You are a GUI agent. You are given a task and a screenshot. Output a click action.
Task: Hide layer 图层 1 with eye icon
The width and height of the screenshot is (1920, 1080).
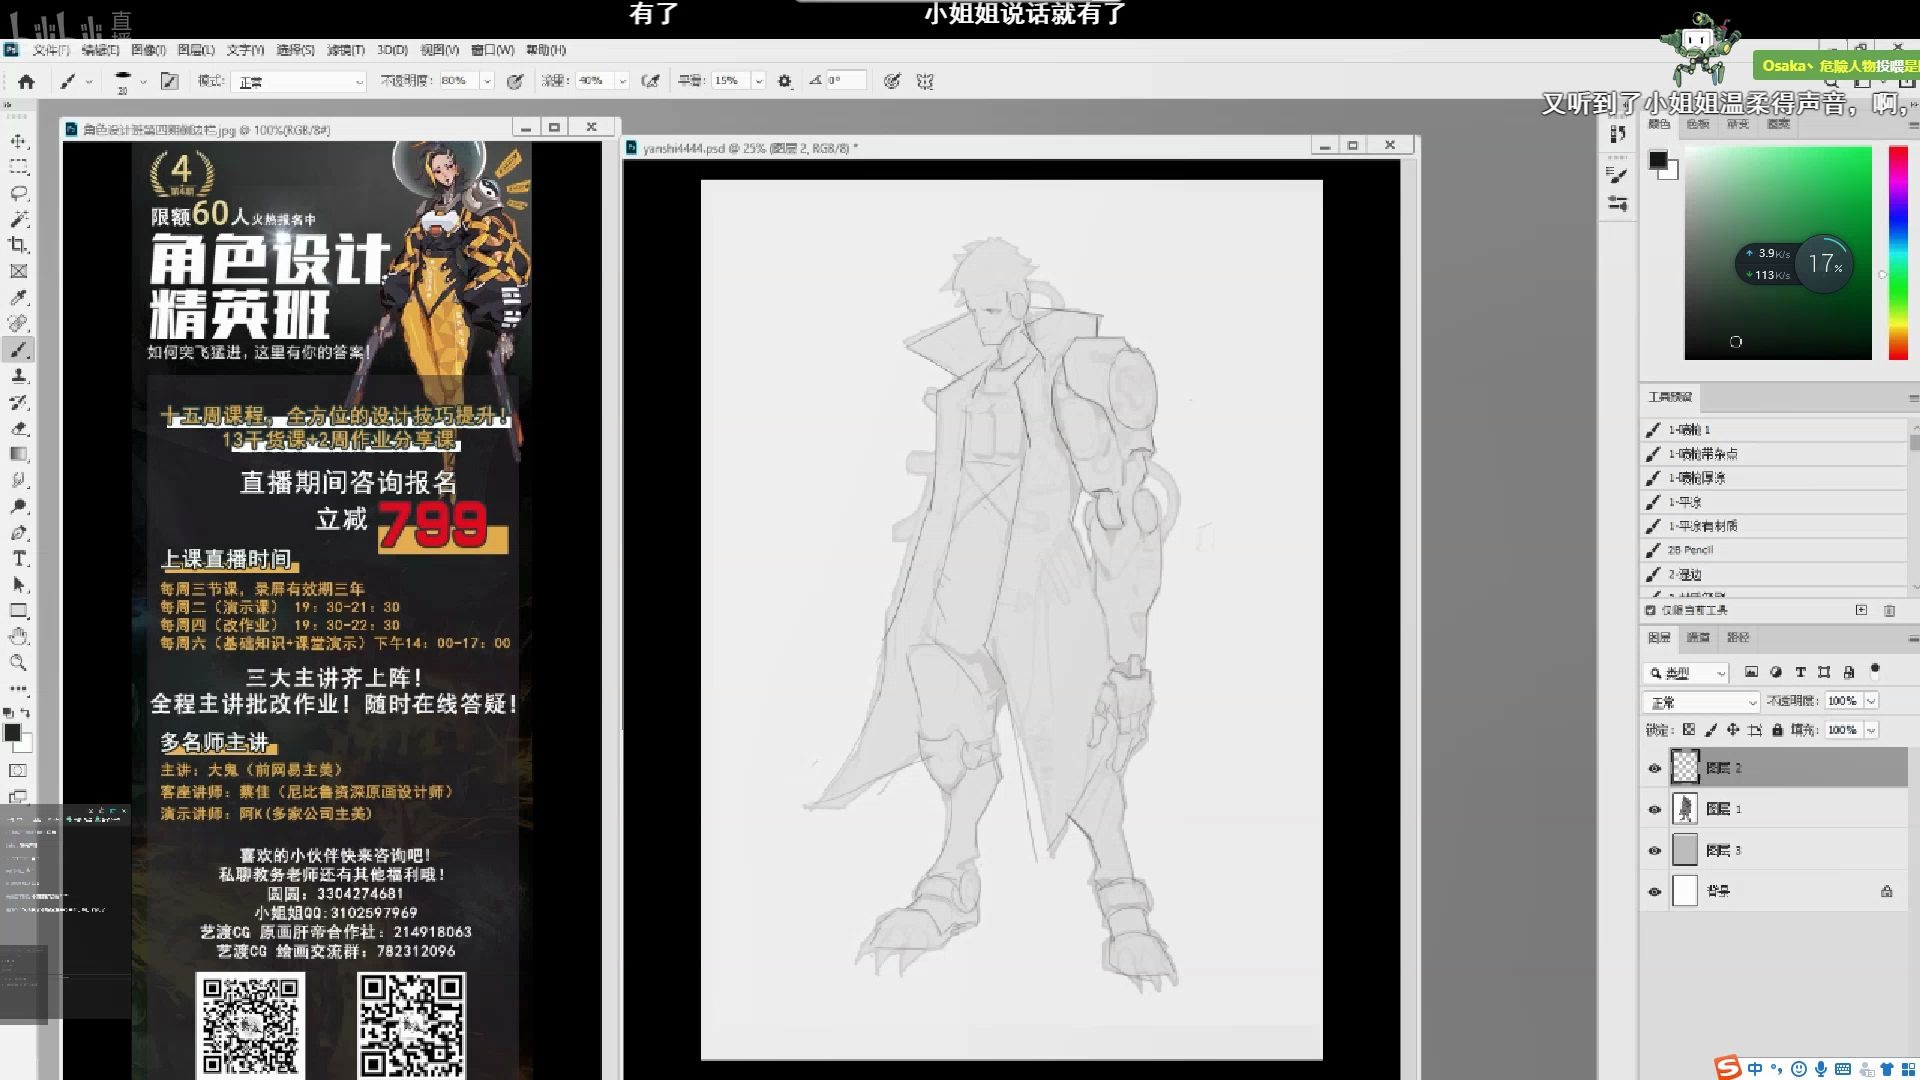tap(1654, 809)
